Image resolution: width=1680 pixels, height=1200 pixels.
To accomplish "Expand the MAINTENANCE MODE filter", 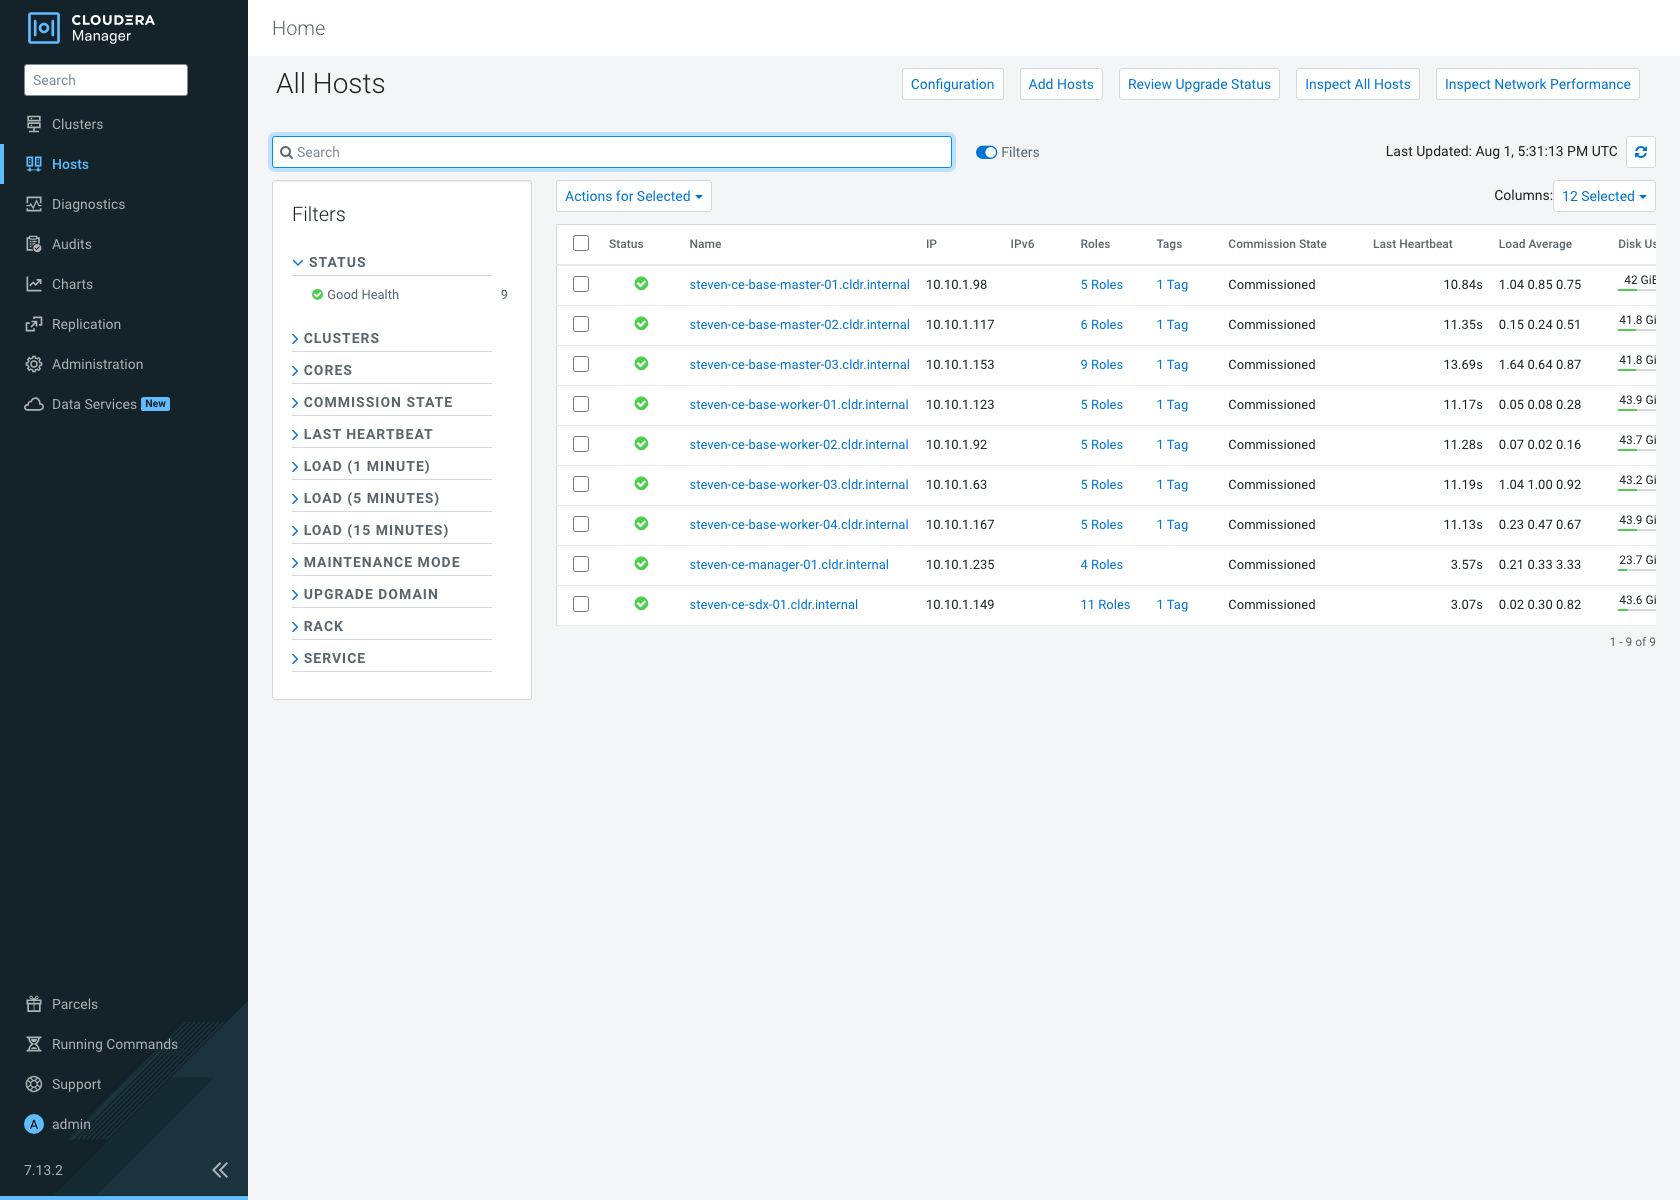I will [392, 562].
